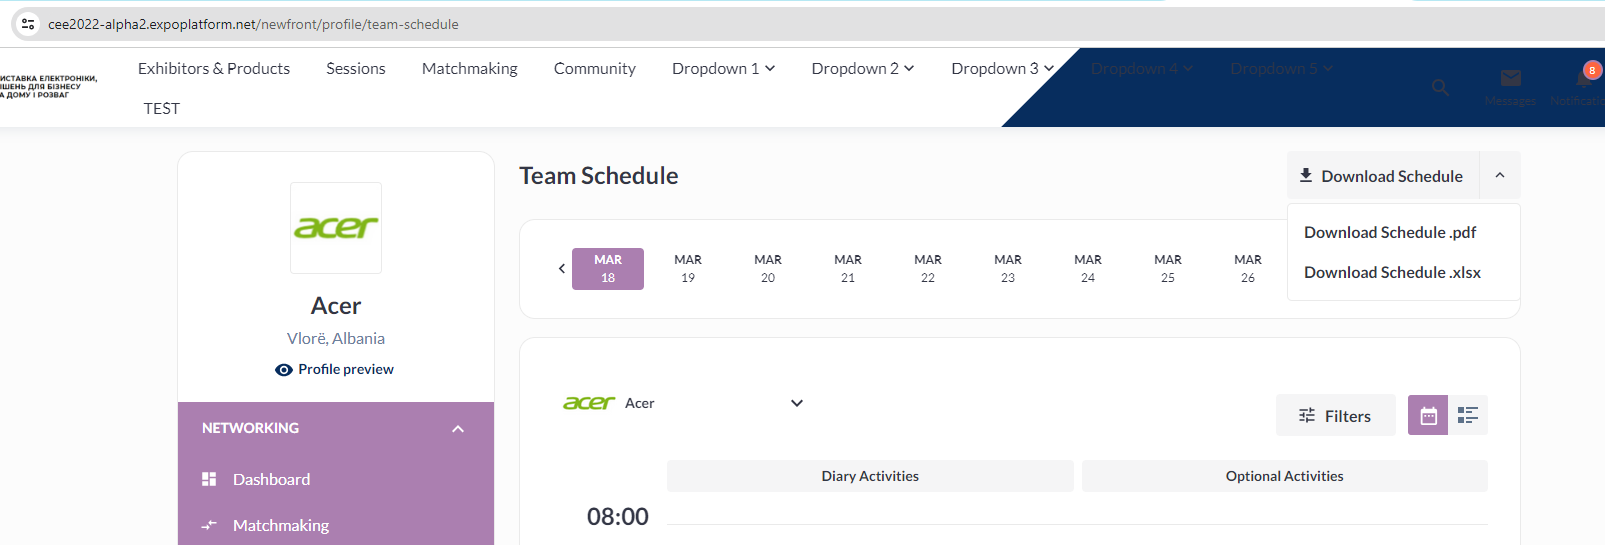Open the Filters button
Screen dimensions: 1605x545
1335,416
